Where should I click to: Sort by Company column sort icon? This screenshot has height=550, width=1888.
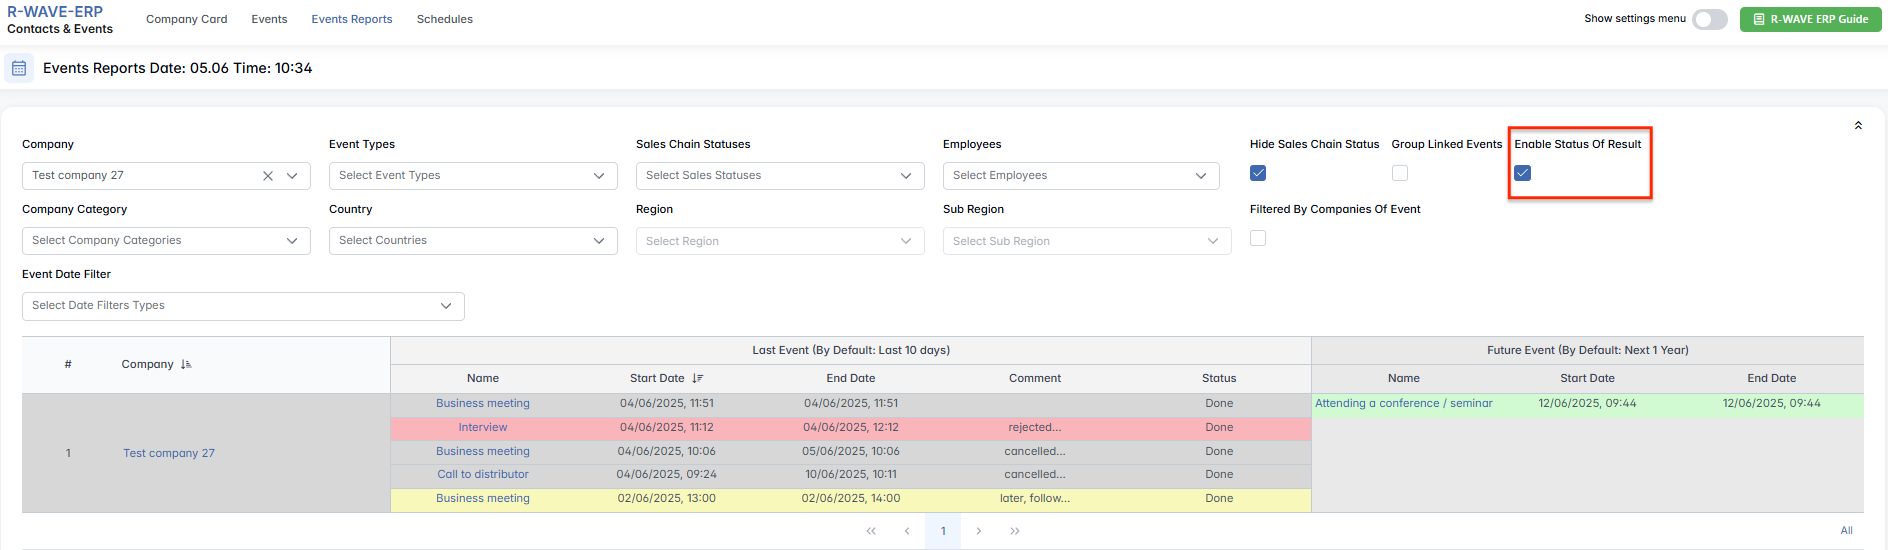pos(186,365)
